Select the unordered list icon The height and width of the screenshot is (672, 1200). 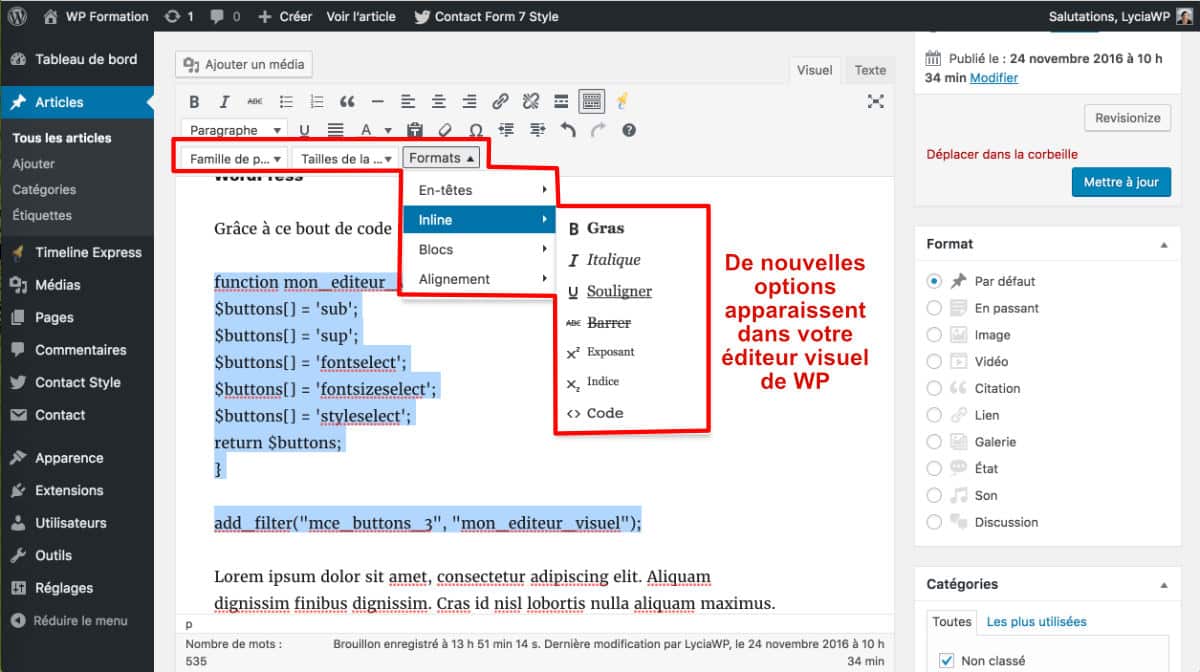(286, 101)
